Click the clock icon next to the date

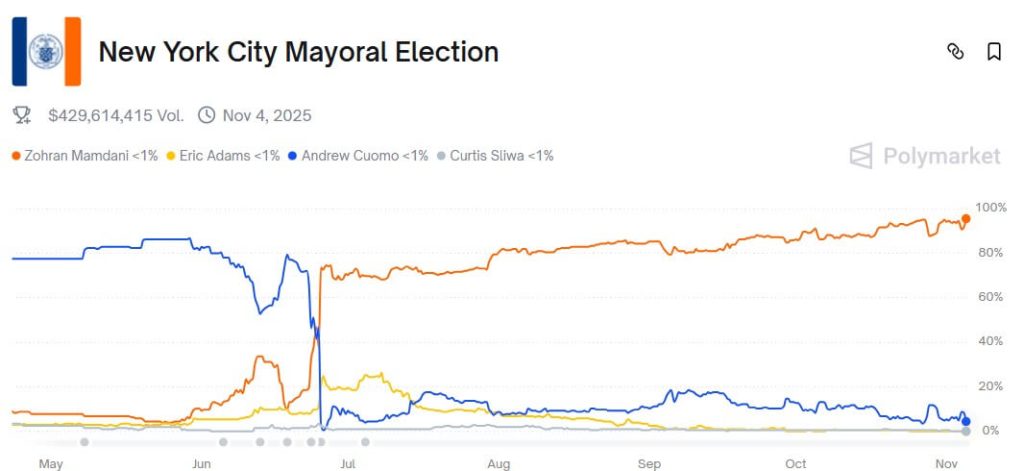click(207, 115)
